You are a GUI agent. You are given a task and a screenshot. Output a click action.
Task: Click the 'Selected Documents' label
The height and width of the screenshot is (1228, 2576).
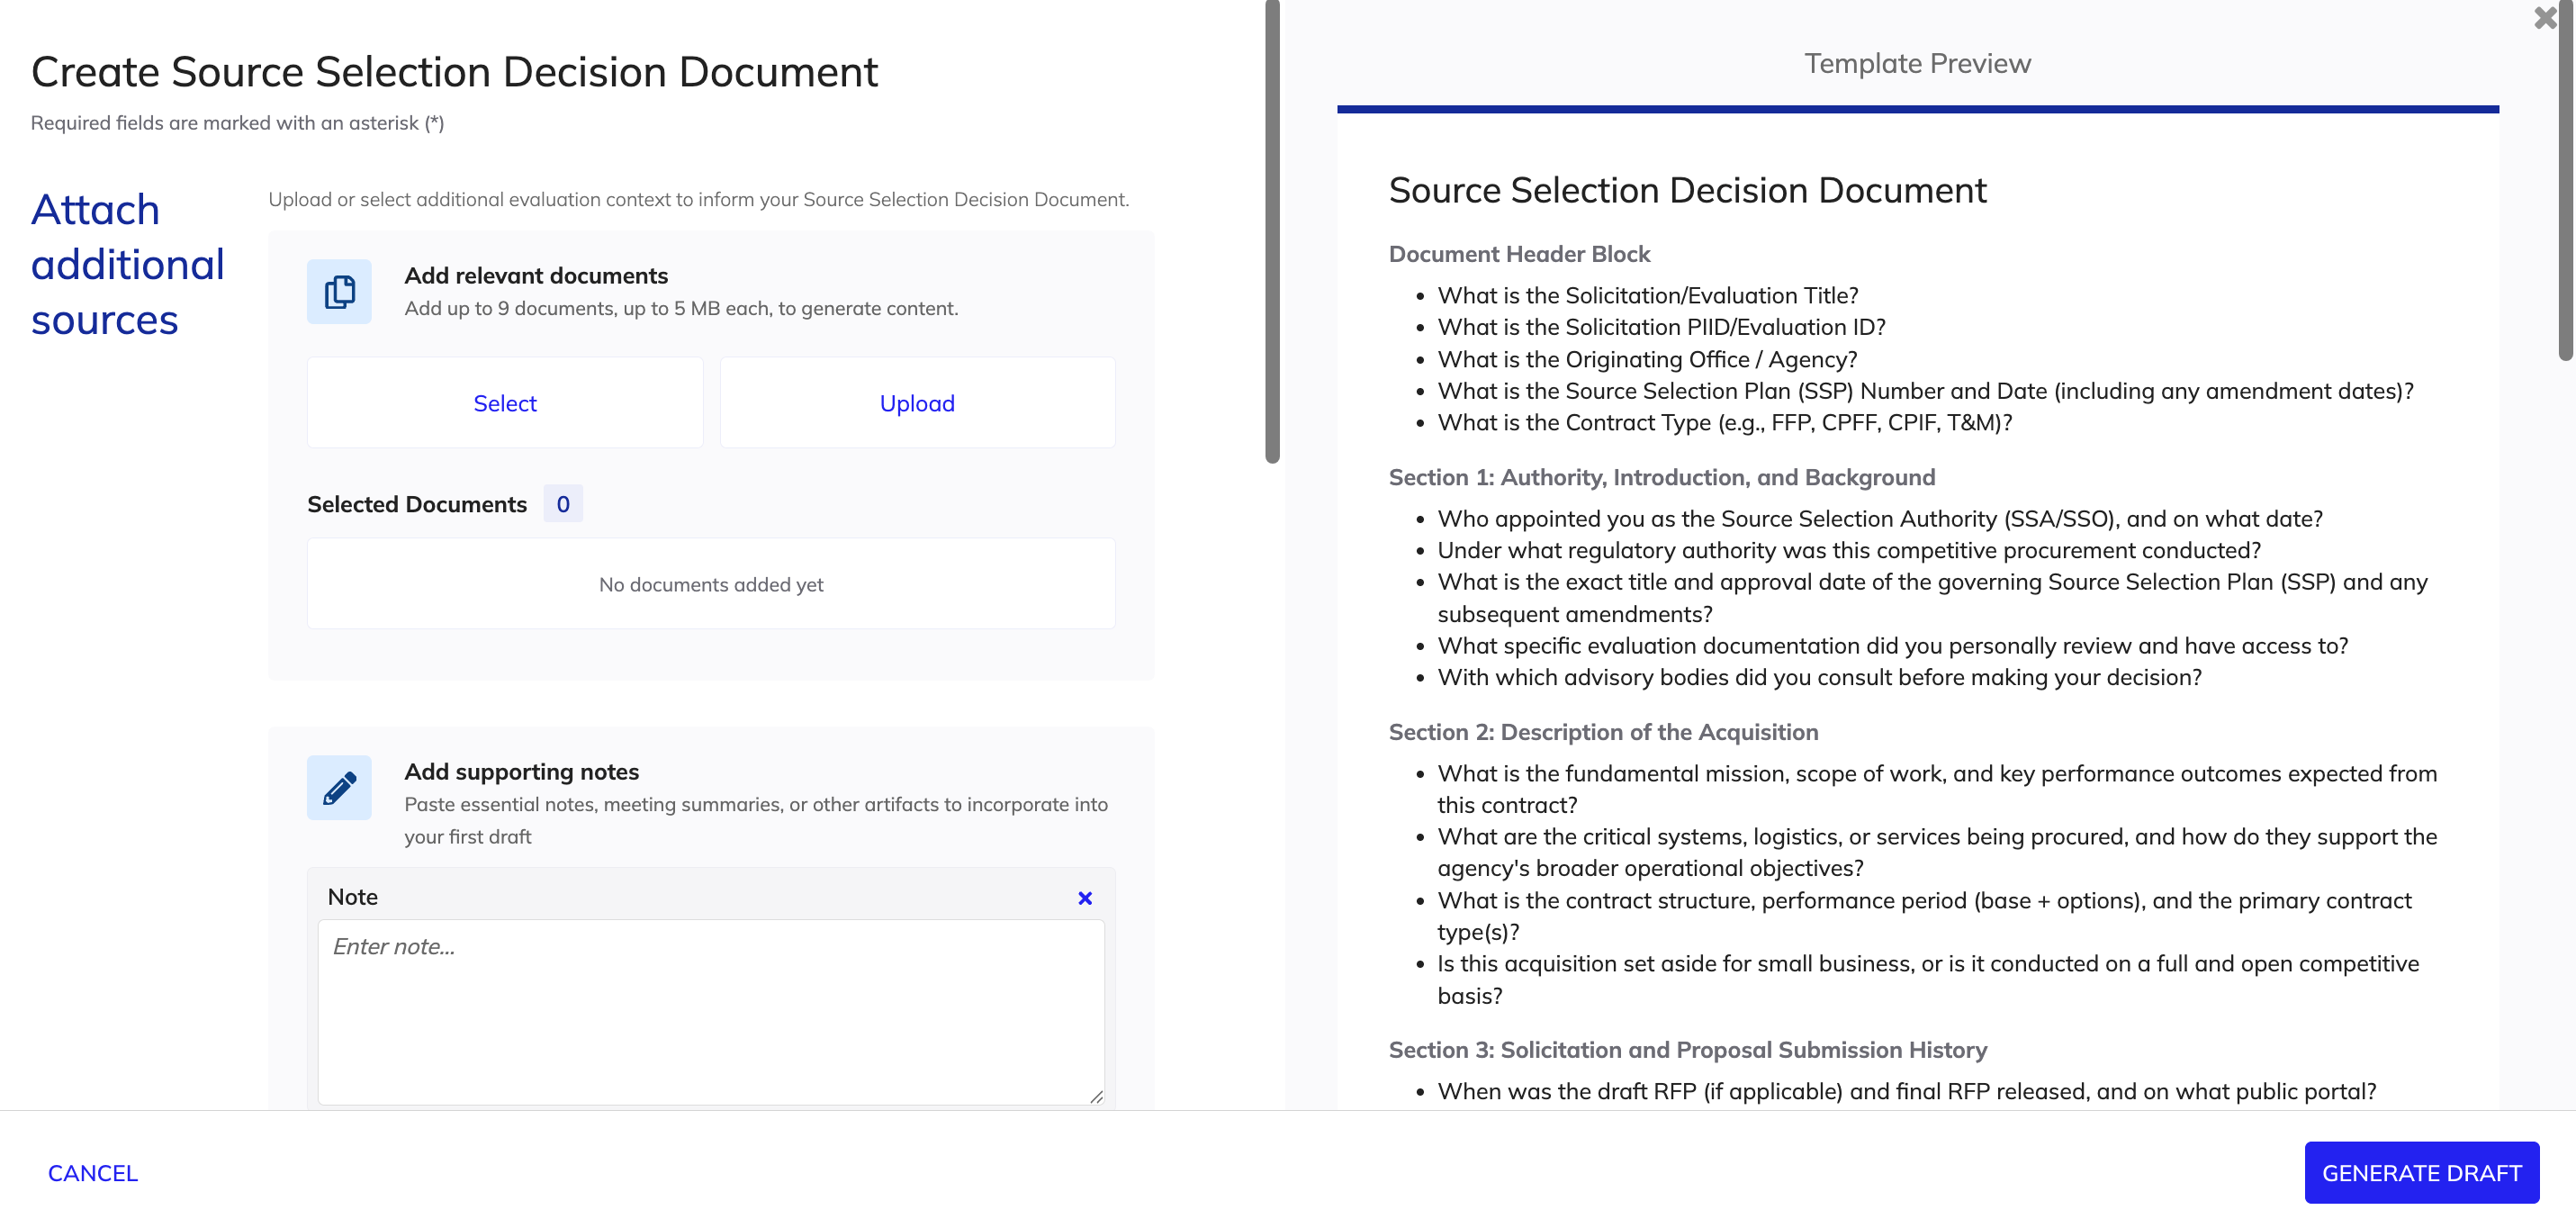click(417, 504)
